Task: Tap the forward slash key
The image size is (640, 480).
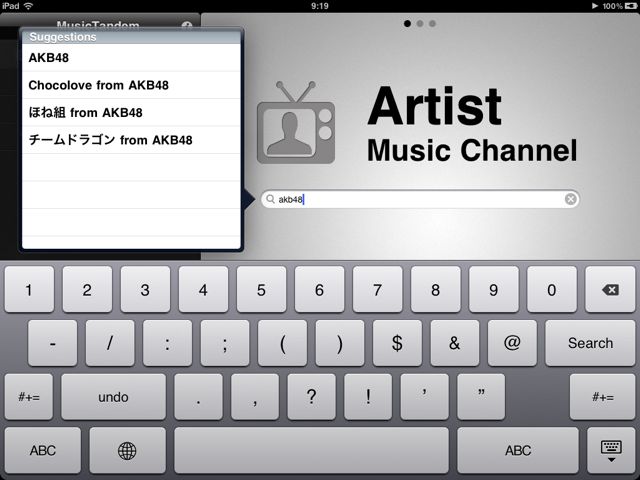Action: click(110, 343)
